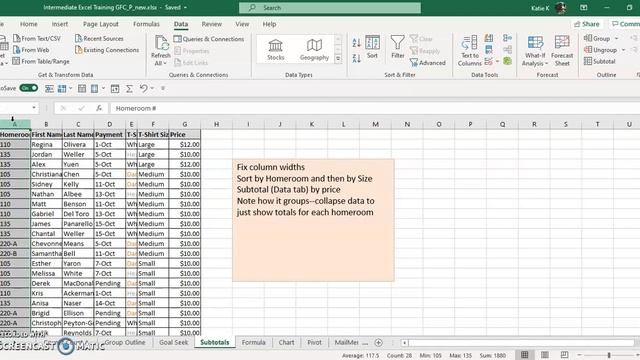Image resolution: width=640 pixels, height=360 pixels.
Task: Click the insert function fx button
Action: (x=99, y=108)
